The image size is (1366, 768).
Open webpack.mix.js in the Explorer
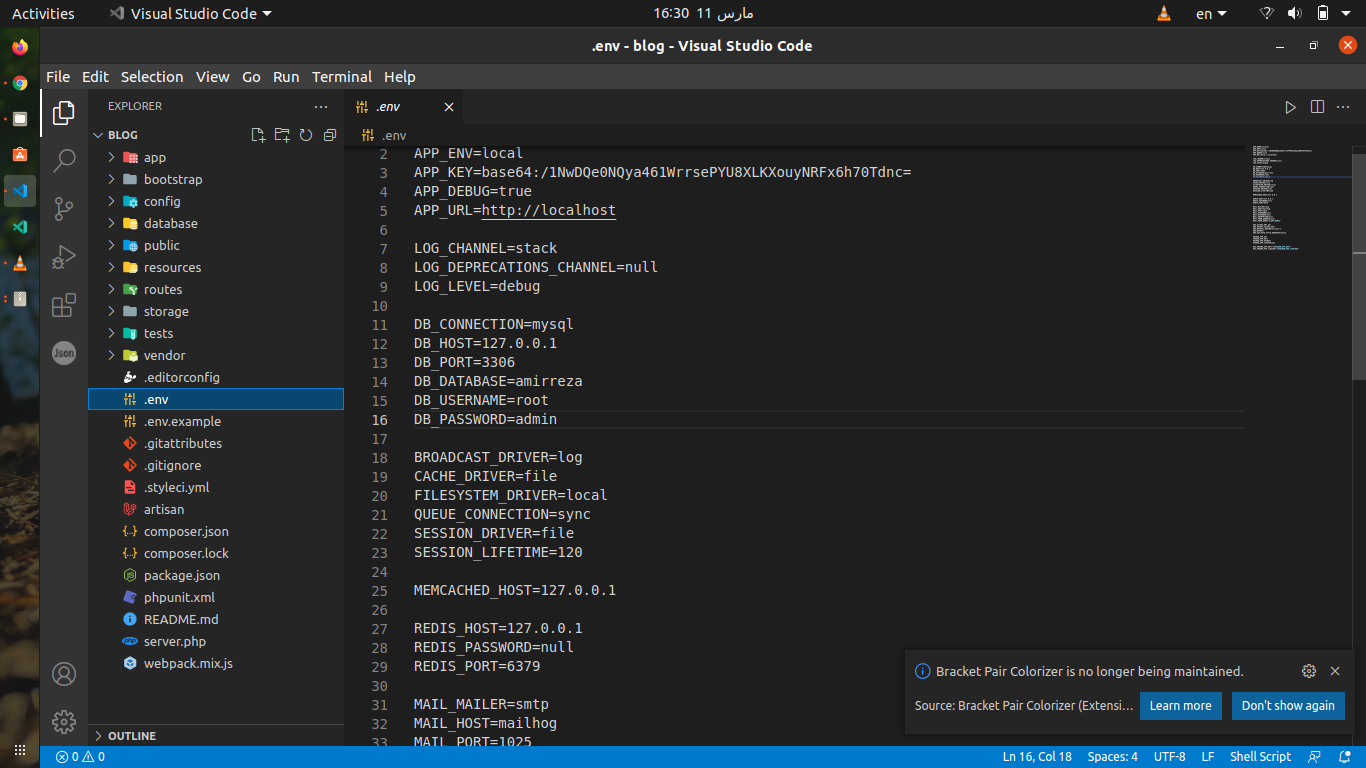click(x=216, y=663)
